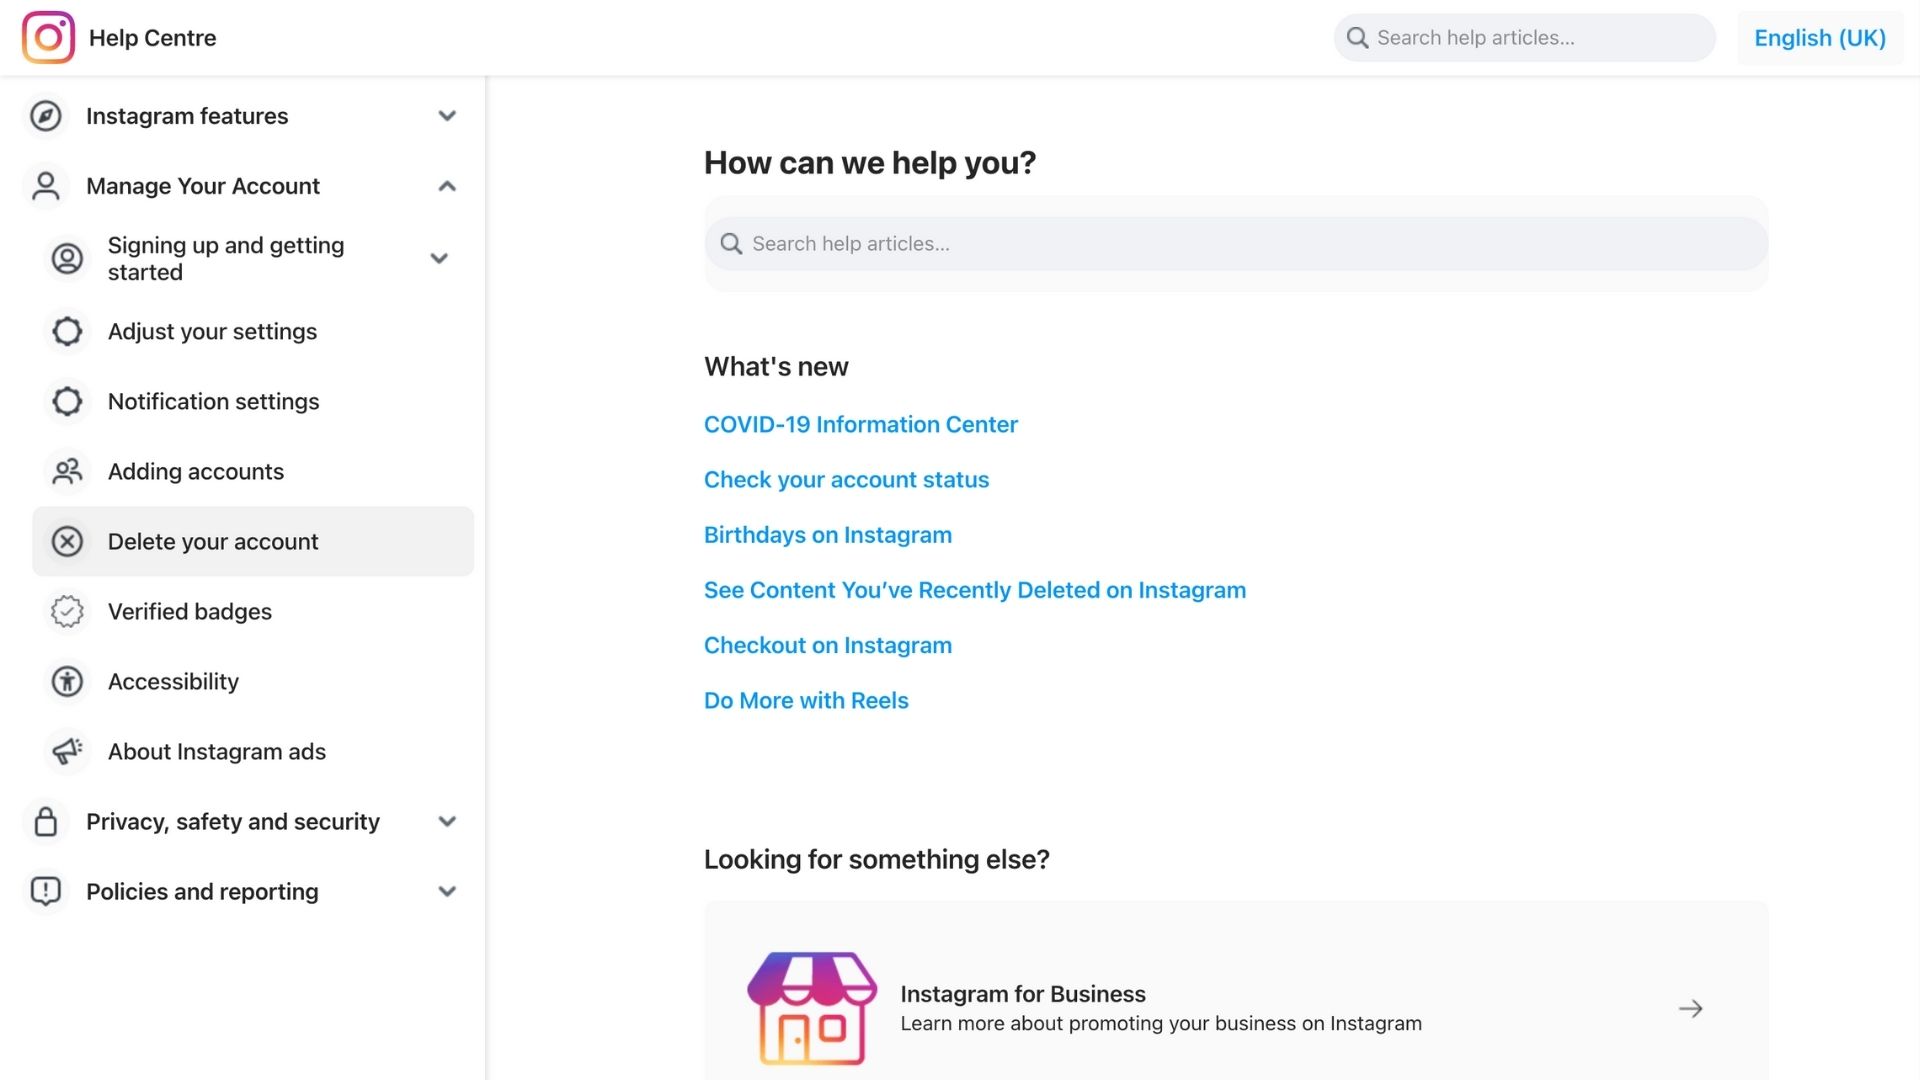Image resolution: width=1920 pixels, height=1080 pixels.
Task: Click the gear icon beside Notification settings
Action: pos(67,401)
